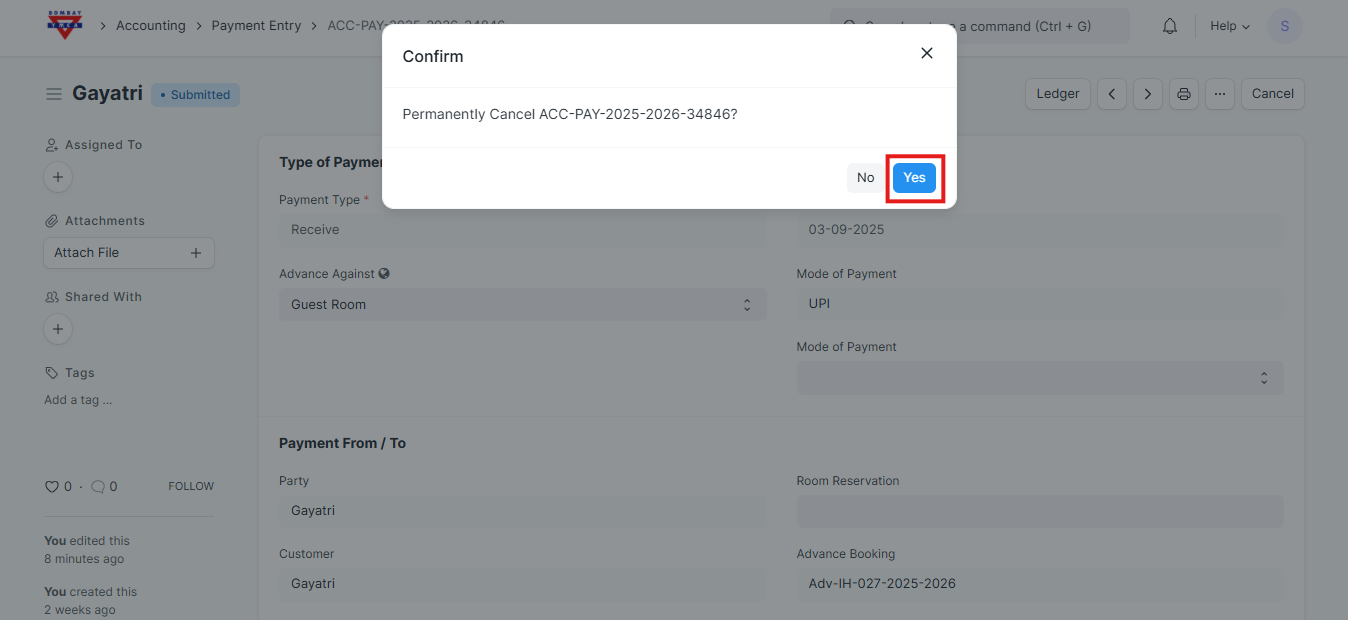Click the Add a tag field

click(x=78, y=400)
